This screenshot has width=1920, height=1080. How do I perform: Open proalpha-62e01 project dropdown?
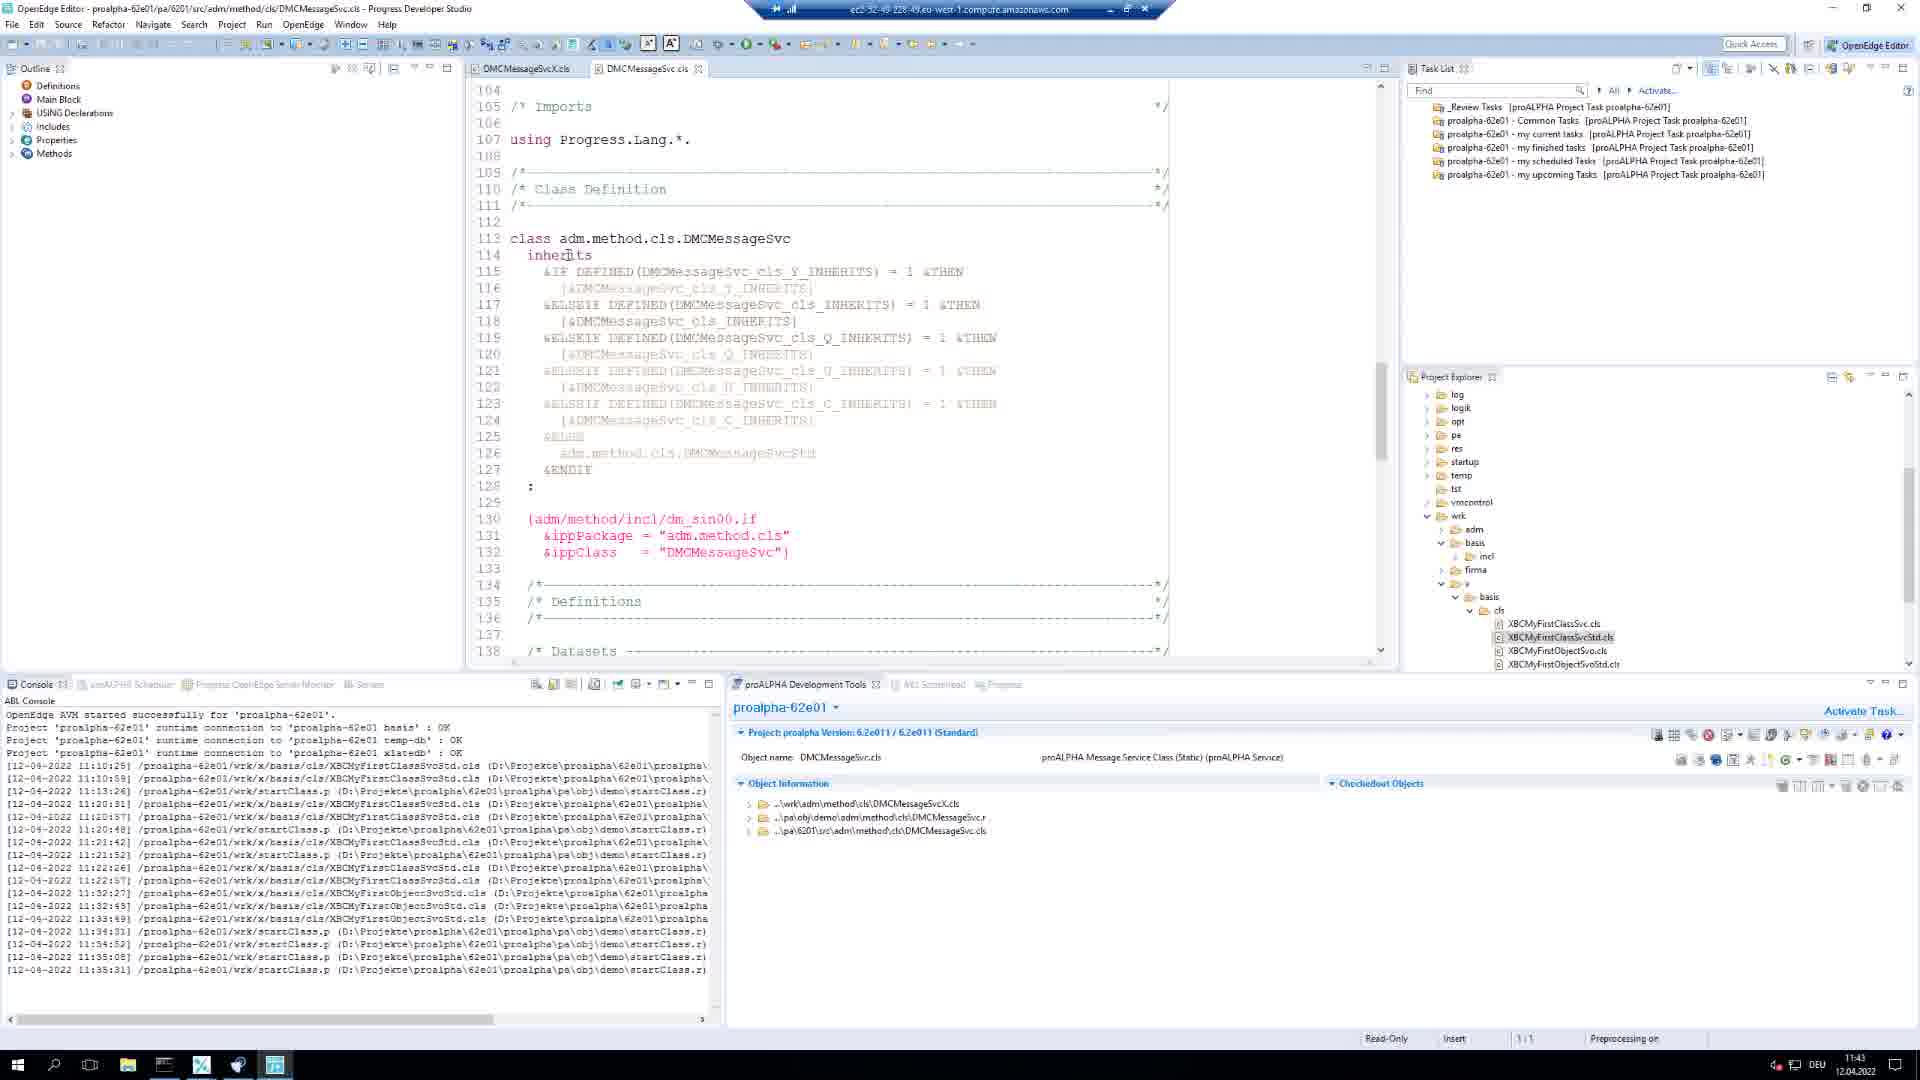tap(836, 708)
